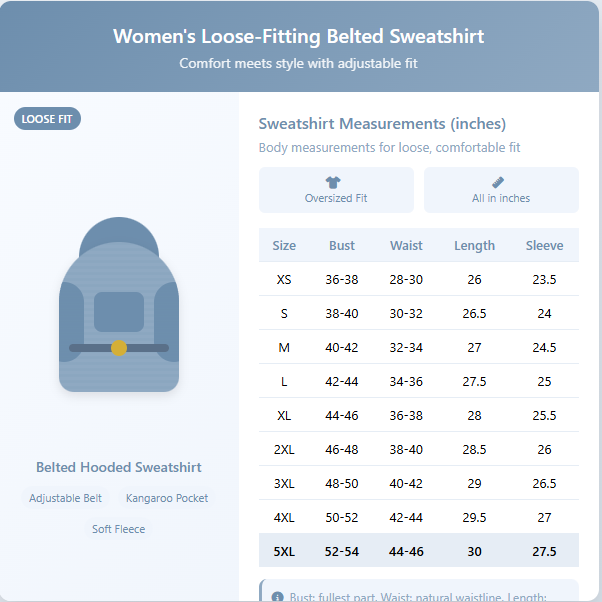The height and width of the screenshot is (602, 602).
Task: Click the Size column header
Action: [x=284, y=245]
